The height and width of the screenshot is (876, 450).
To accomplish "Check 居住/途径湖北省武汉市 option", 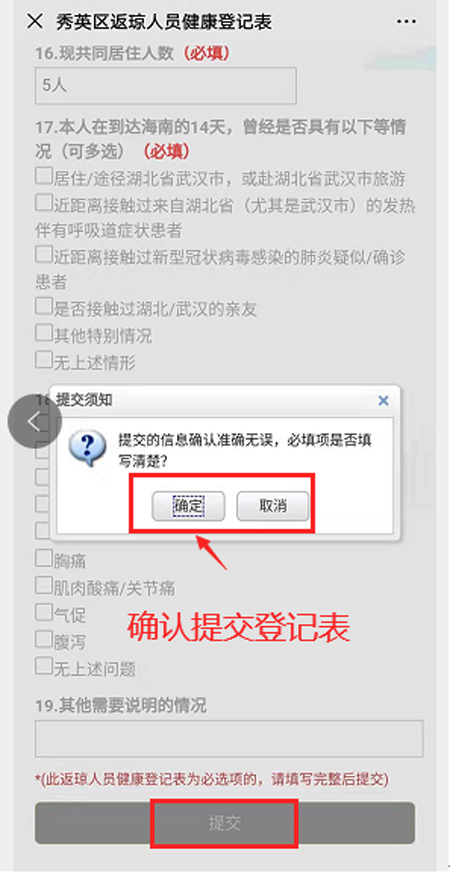I will [44, 176].
